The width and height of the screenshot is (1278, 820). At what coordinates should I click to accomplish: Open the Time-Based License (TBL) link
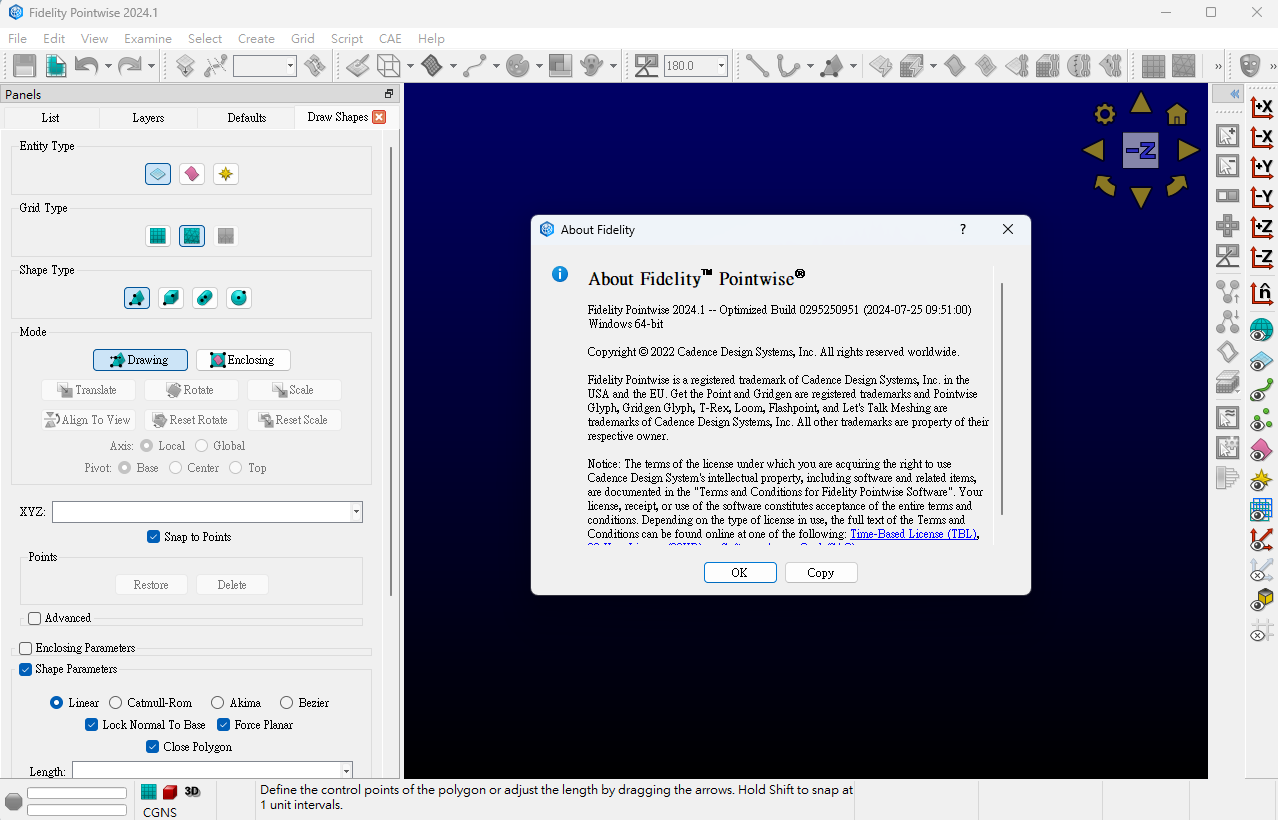pos(913,534)
